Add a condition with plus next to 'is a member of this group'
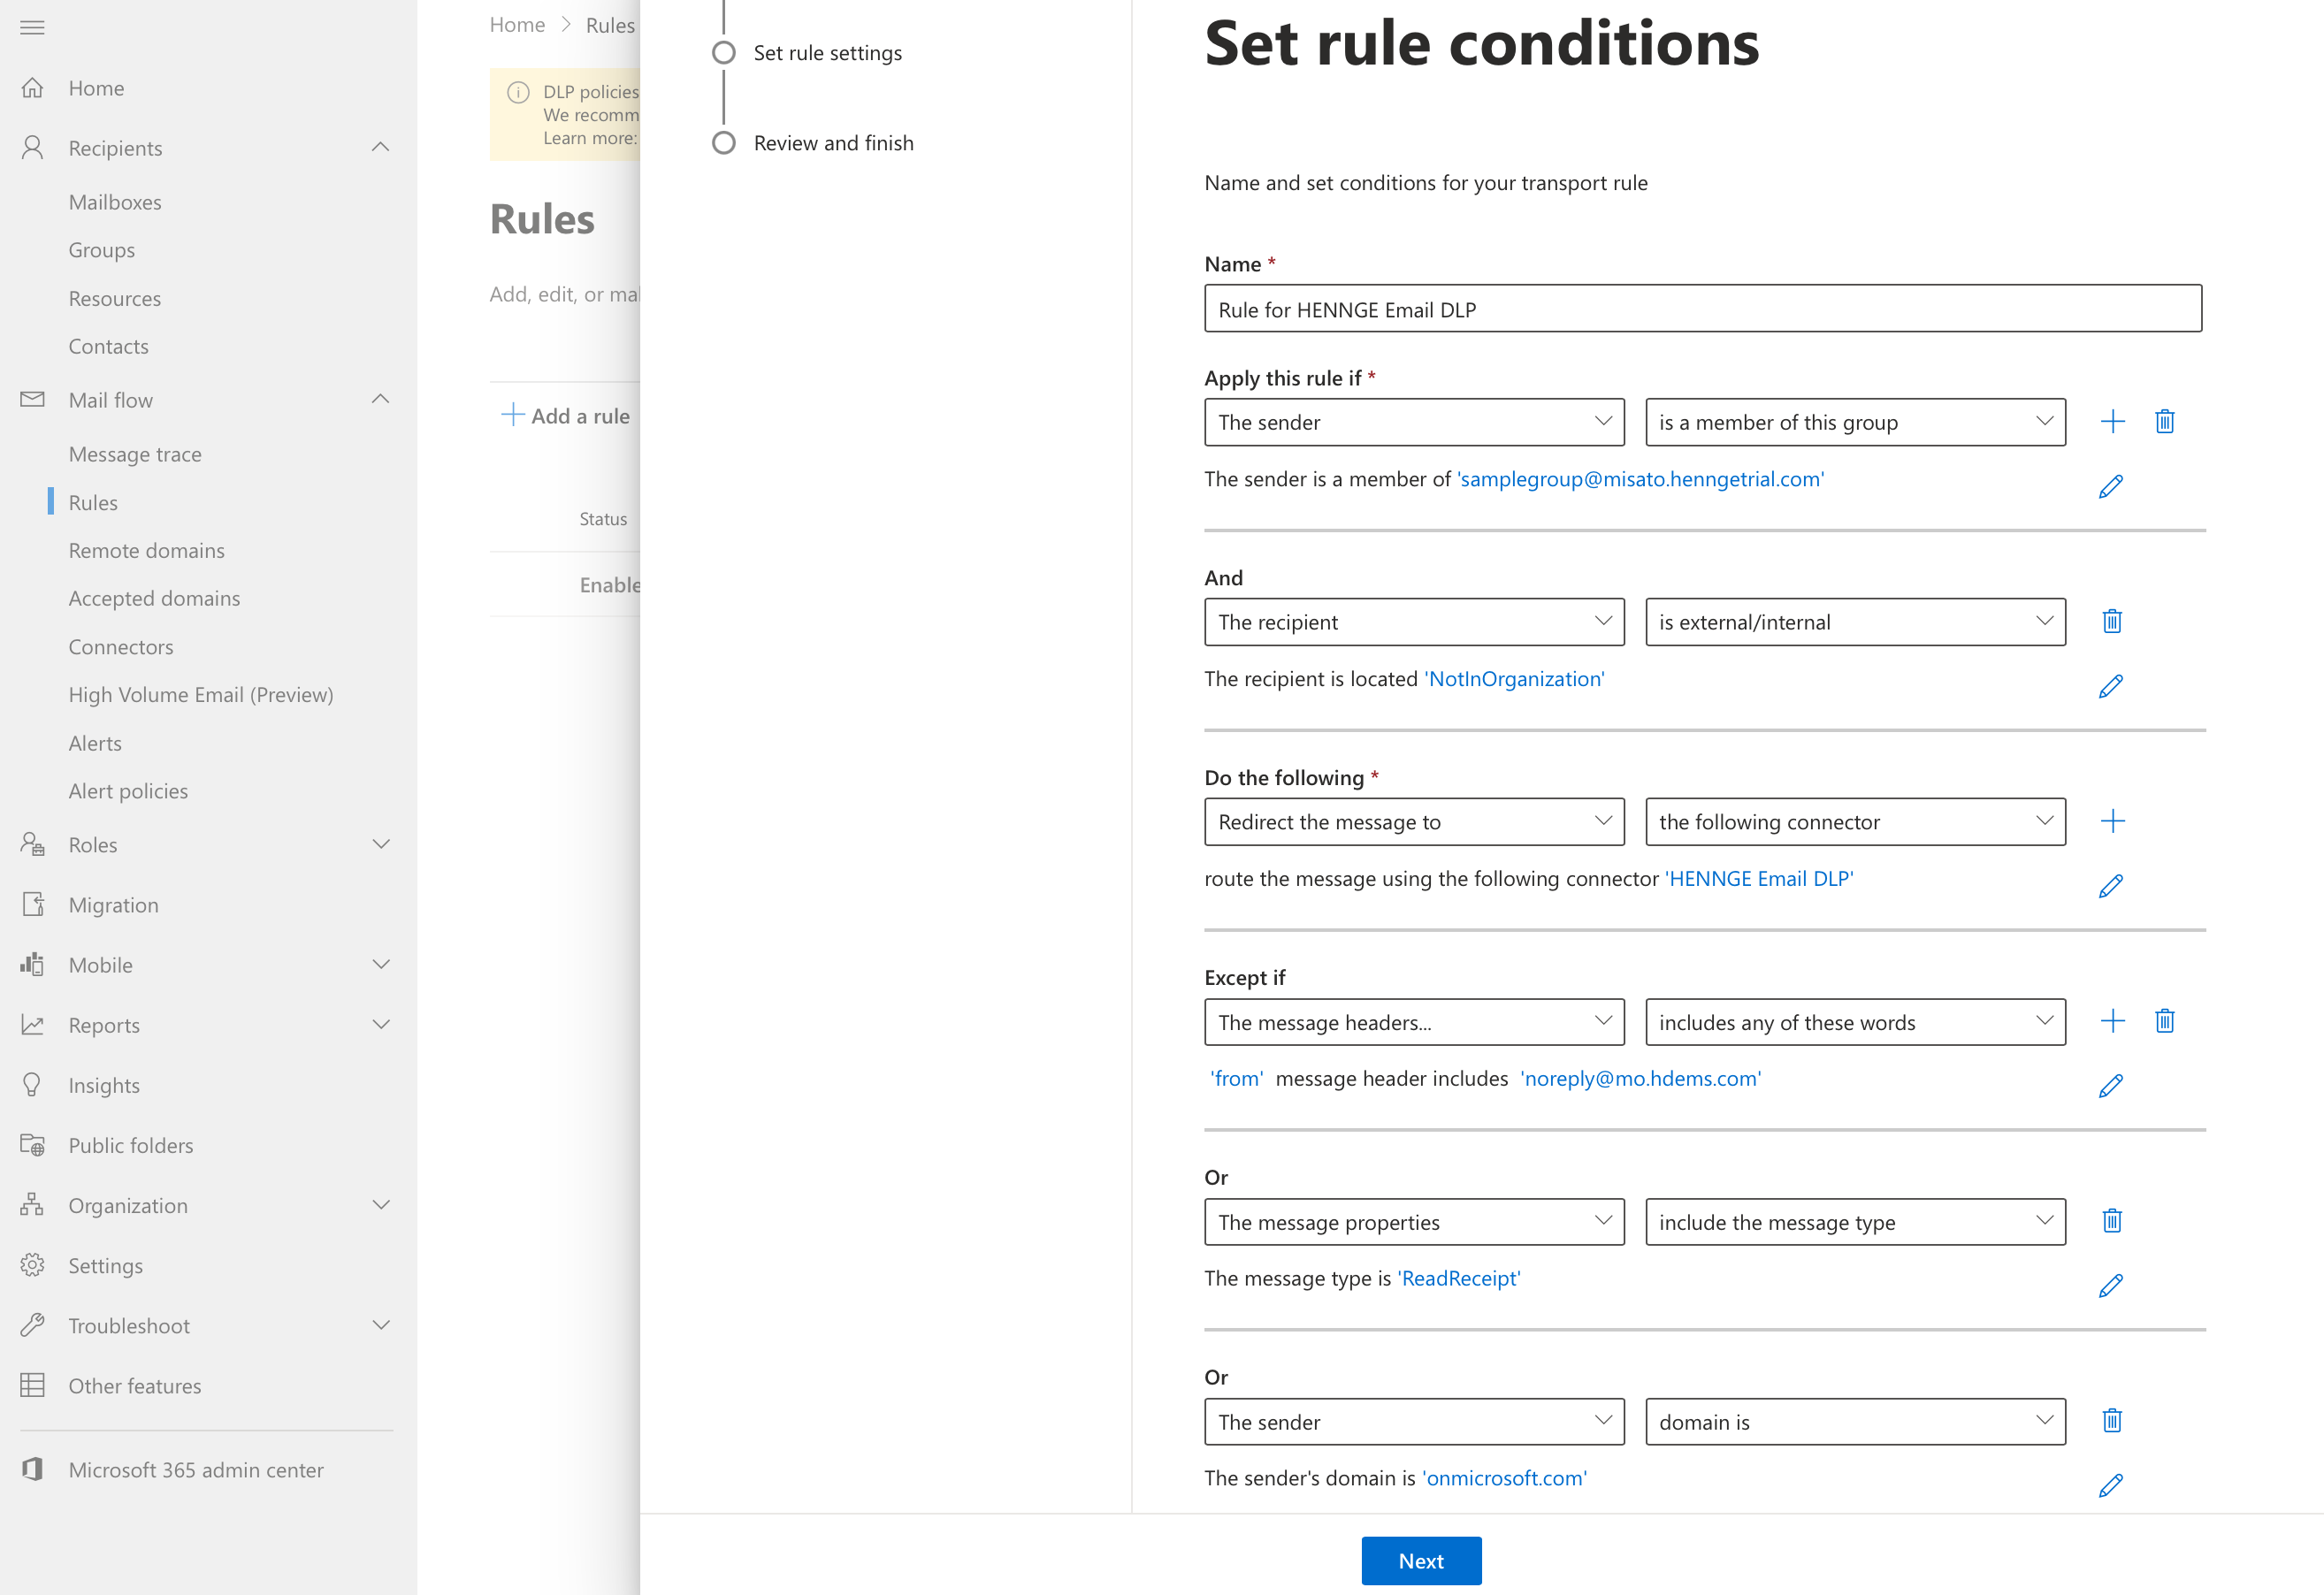Viewport: 2324px width, 1595px height. point(2112,421)
